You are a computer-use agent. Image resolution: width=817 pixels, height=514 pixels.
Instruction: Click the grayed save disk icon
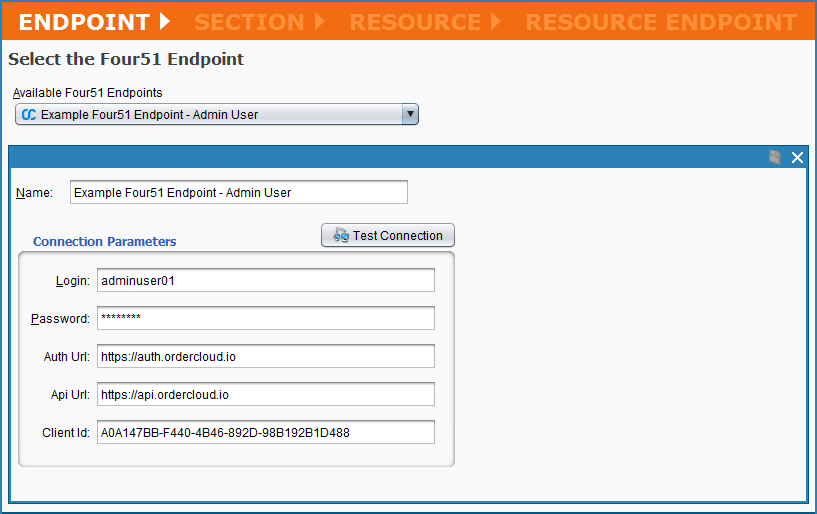775,157
